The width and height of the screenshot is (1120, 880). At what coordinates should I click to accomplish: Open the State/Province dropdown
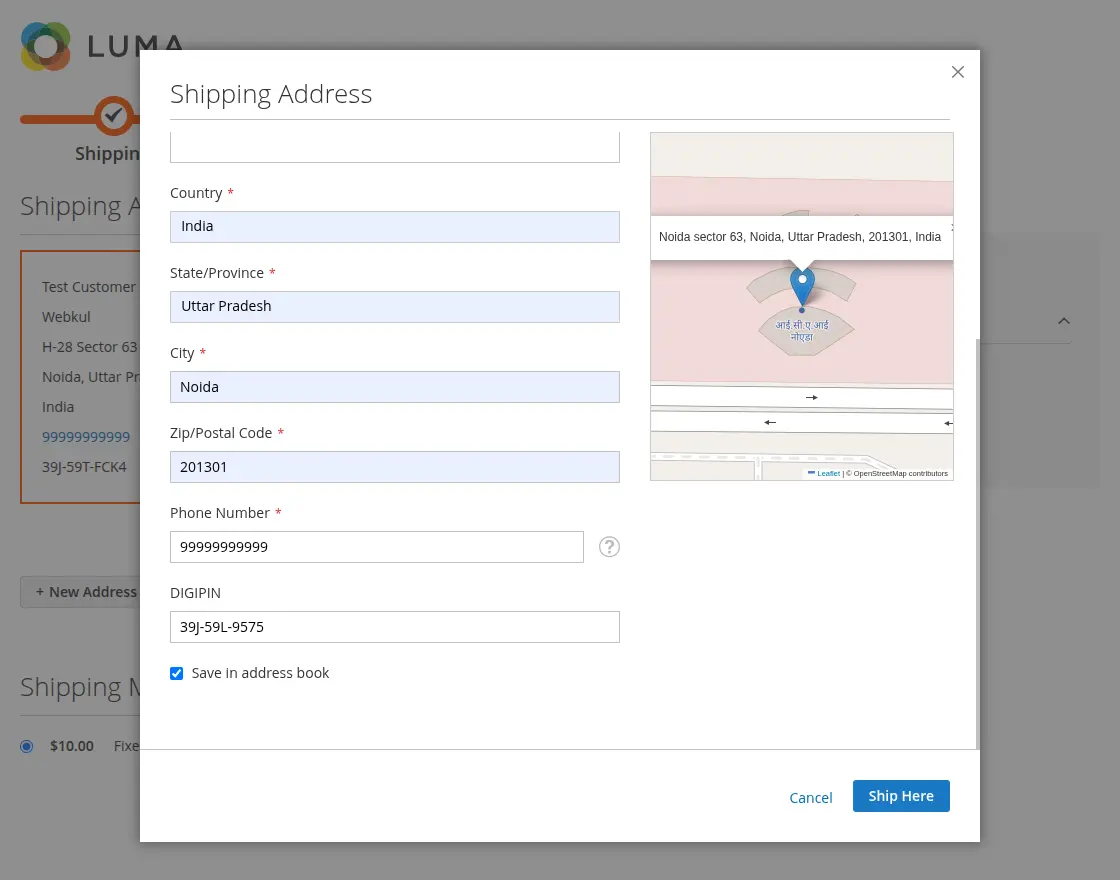click(x=395, y=306)
